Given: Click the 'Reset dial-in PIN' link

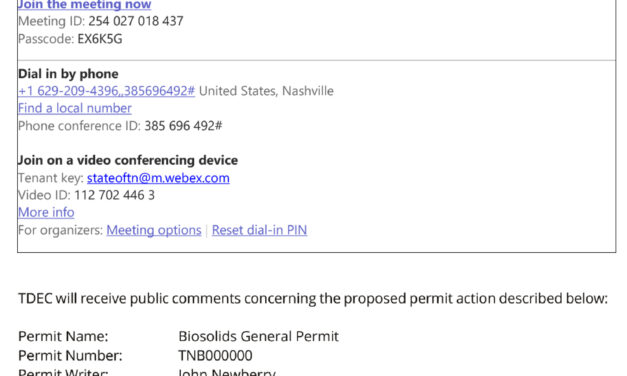Looking at the screenshot, I should coord(260,230).
